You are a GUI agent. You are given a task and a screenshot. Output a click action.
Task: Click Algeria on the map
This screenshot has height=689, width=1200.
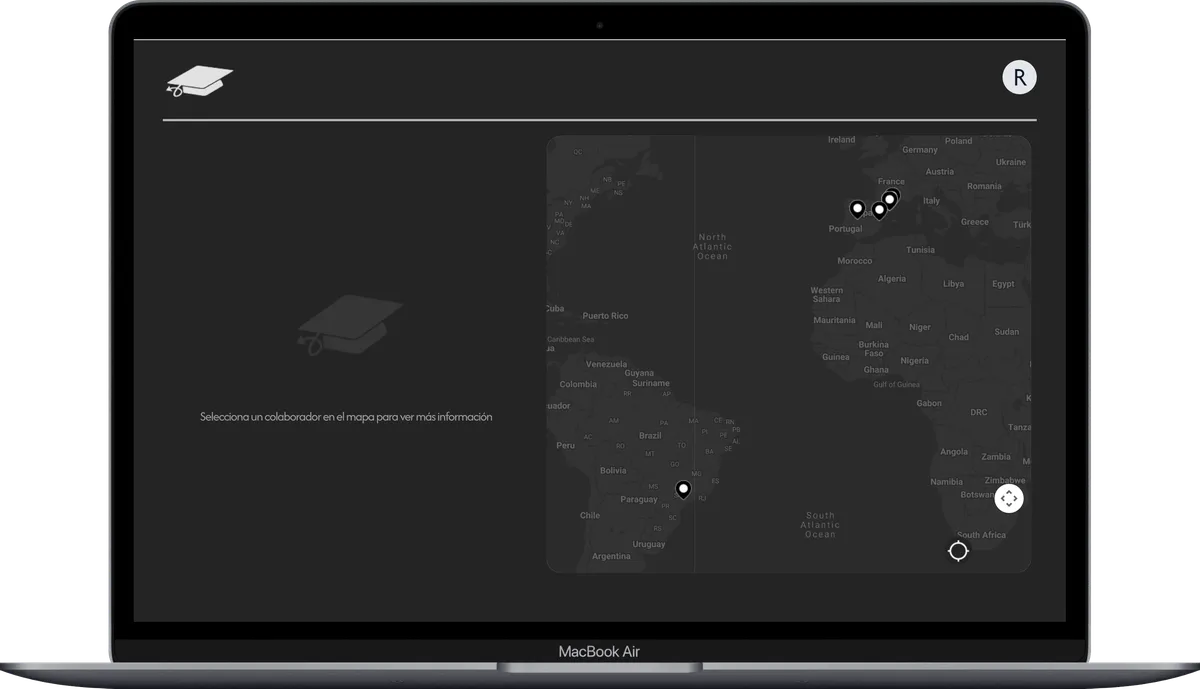891,279
